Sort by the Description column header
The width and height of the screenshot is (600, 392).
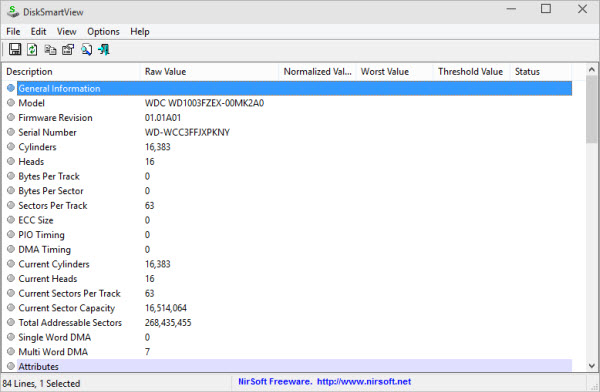(x=72, y=72)
